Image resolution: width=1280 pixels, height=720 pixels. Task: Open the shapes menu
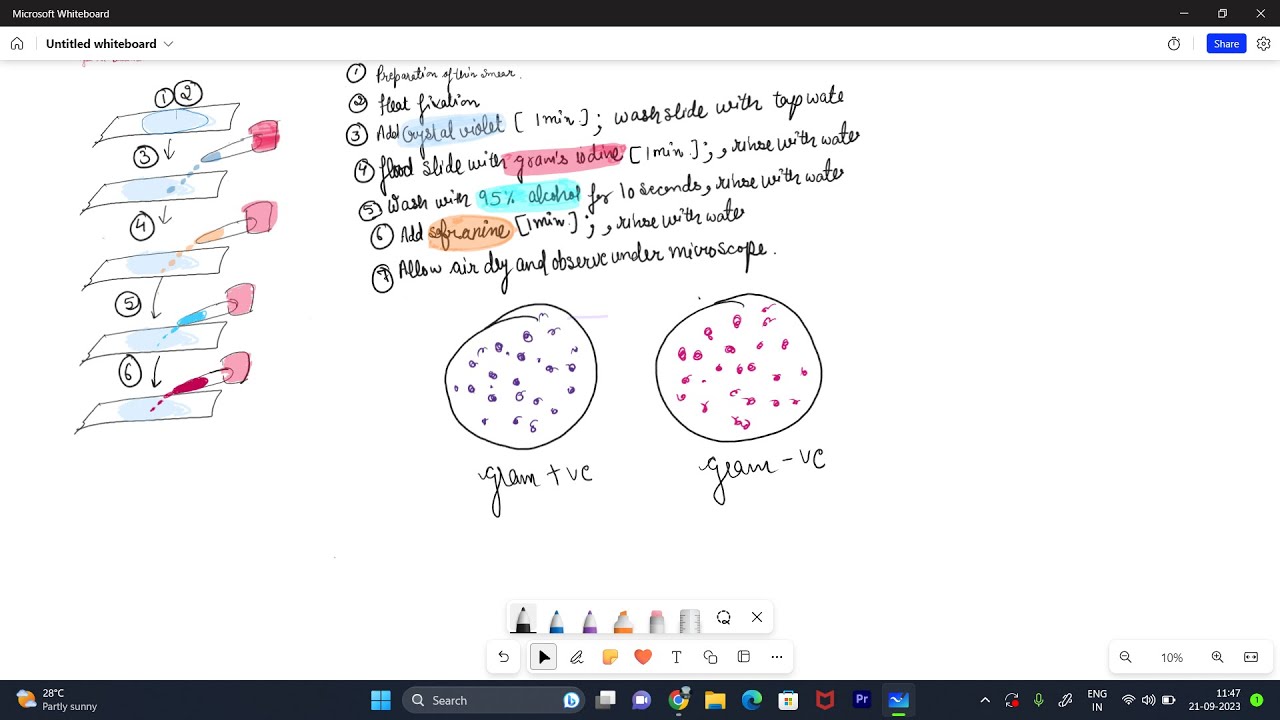[710, 657]
